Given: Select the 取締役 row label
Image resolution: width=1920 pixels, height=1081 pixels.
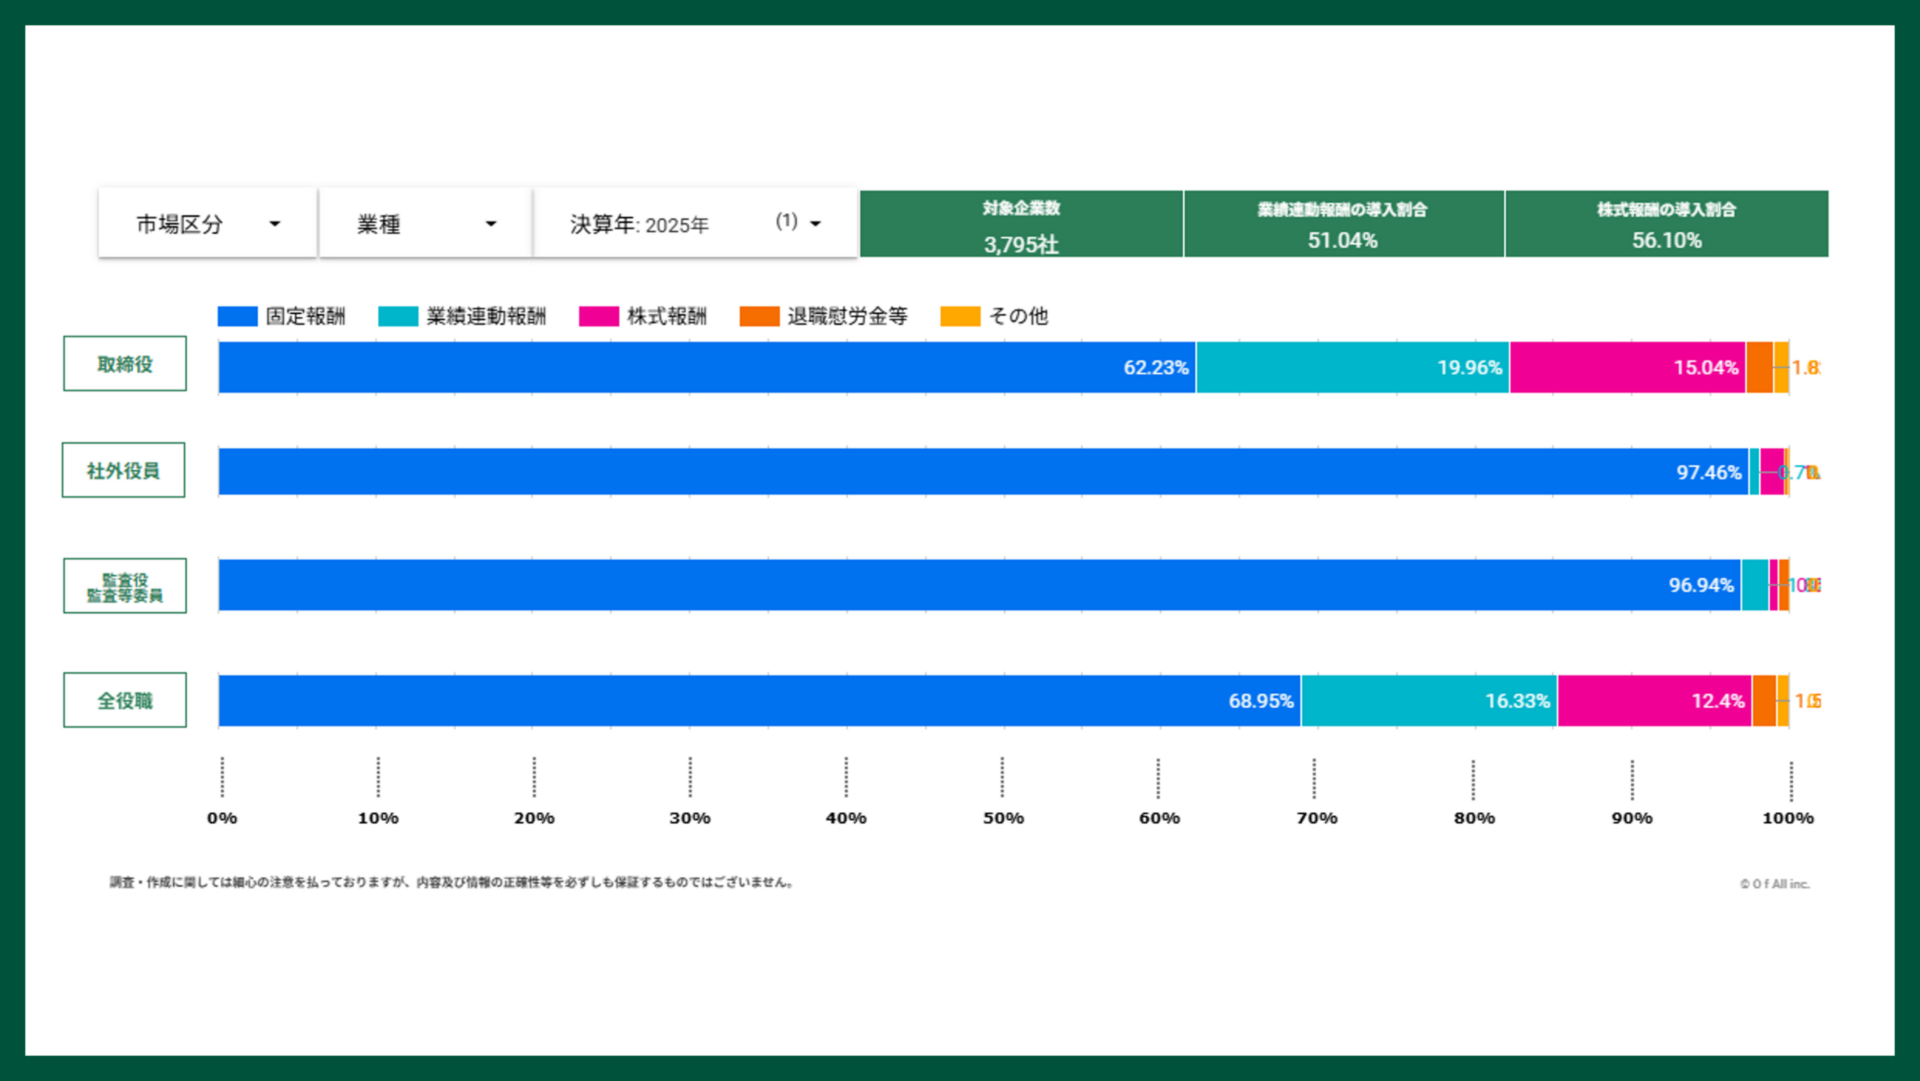Looking at the screenshot, I should pos(125,364).
